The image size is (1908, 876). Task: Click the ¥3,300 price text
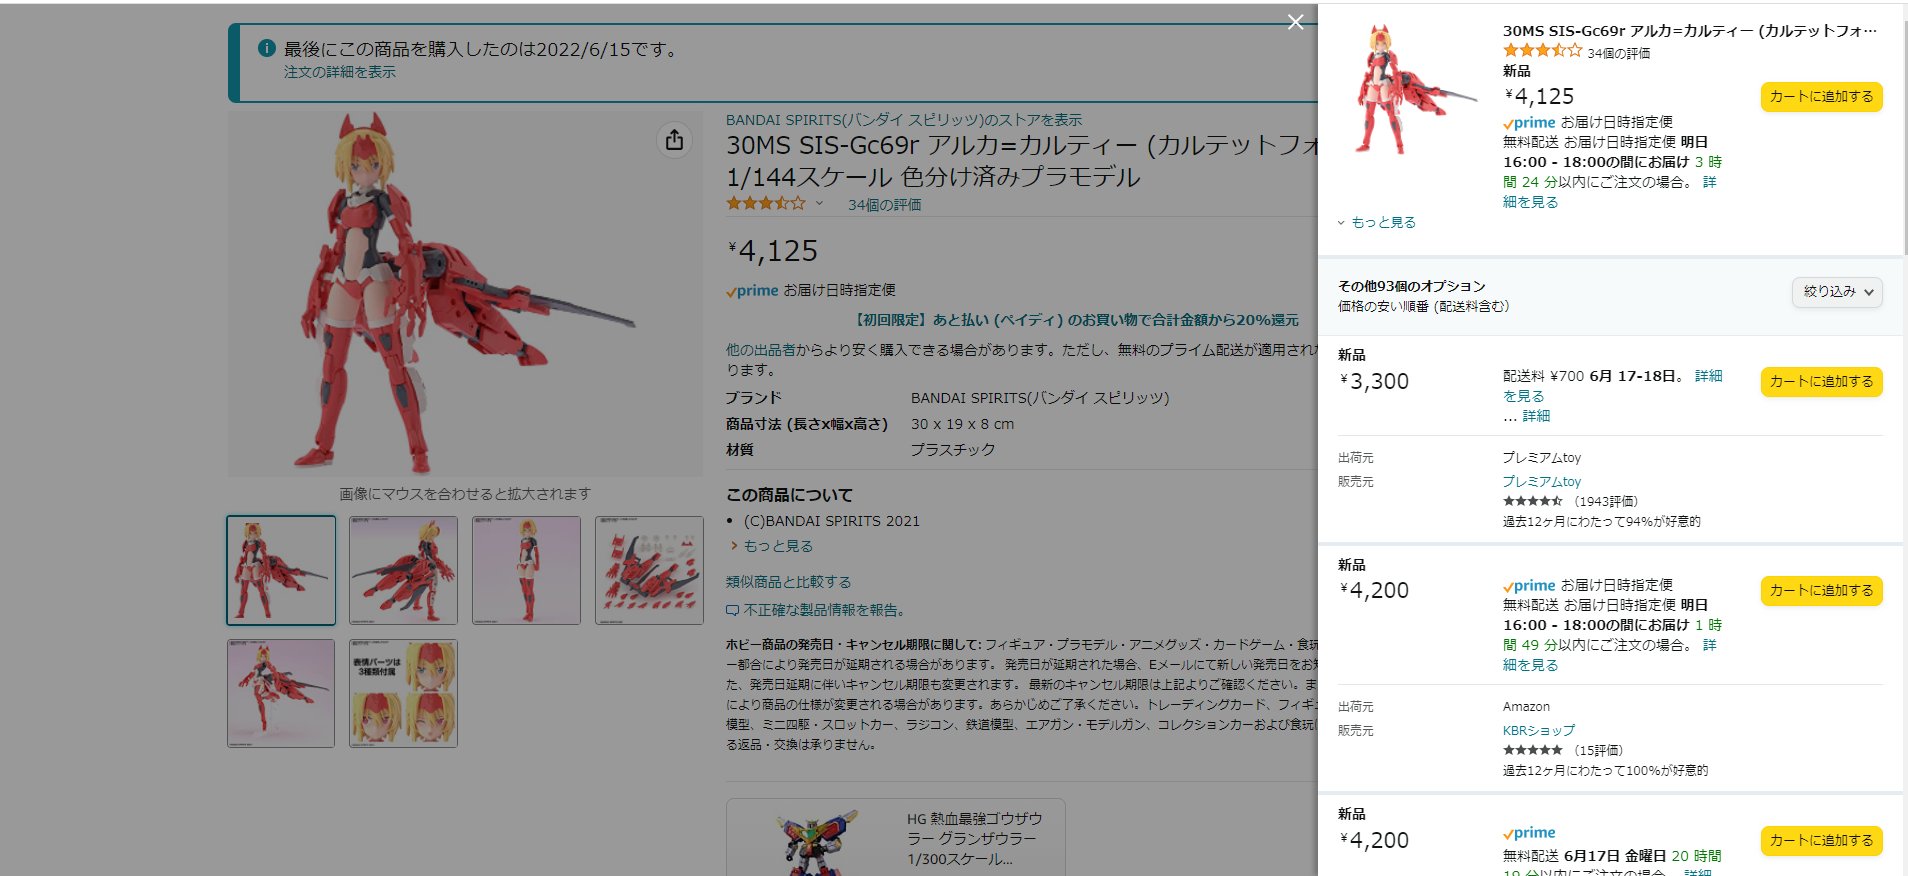pos(1374,381)
